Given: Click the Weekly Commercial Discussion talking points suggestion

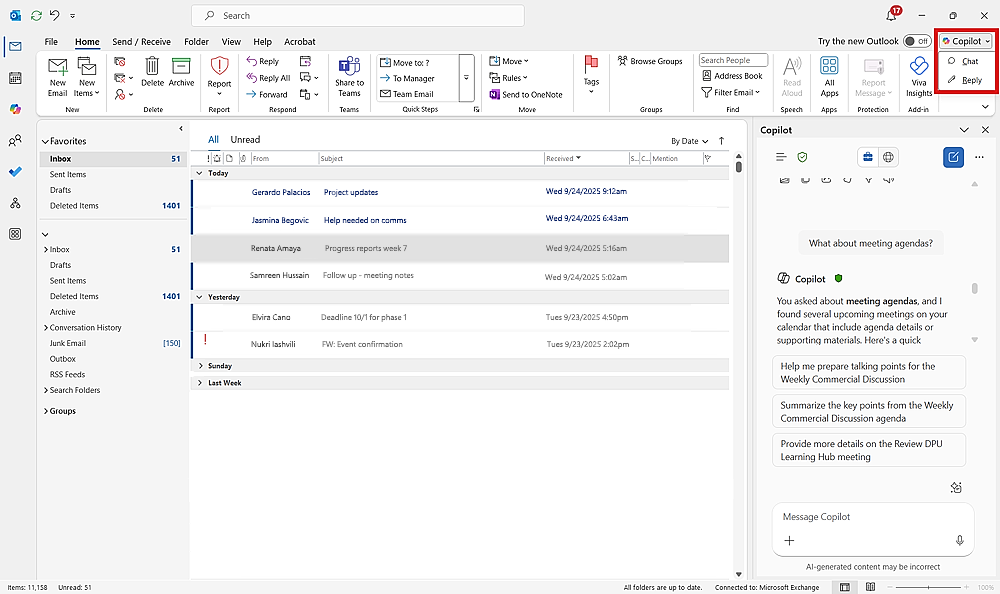Looking at the screenshot, I should (x=868, y=373).
